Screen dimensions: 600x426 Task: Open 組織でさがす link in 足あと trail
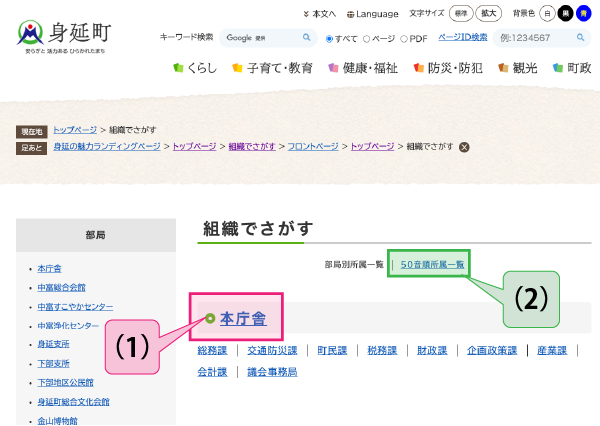click(252, 146)
